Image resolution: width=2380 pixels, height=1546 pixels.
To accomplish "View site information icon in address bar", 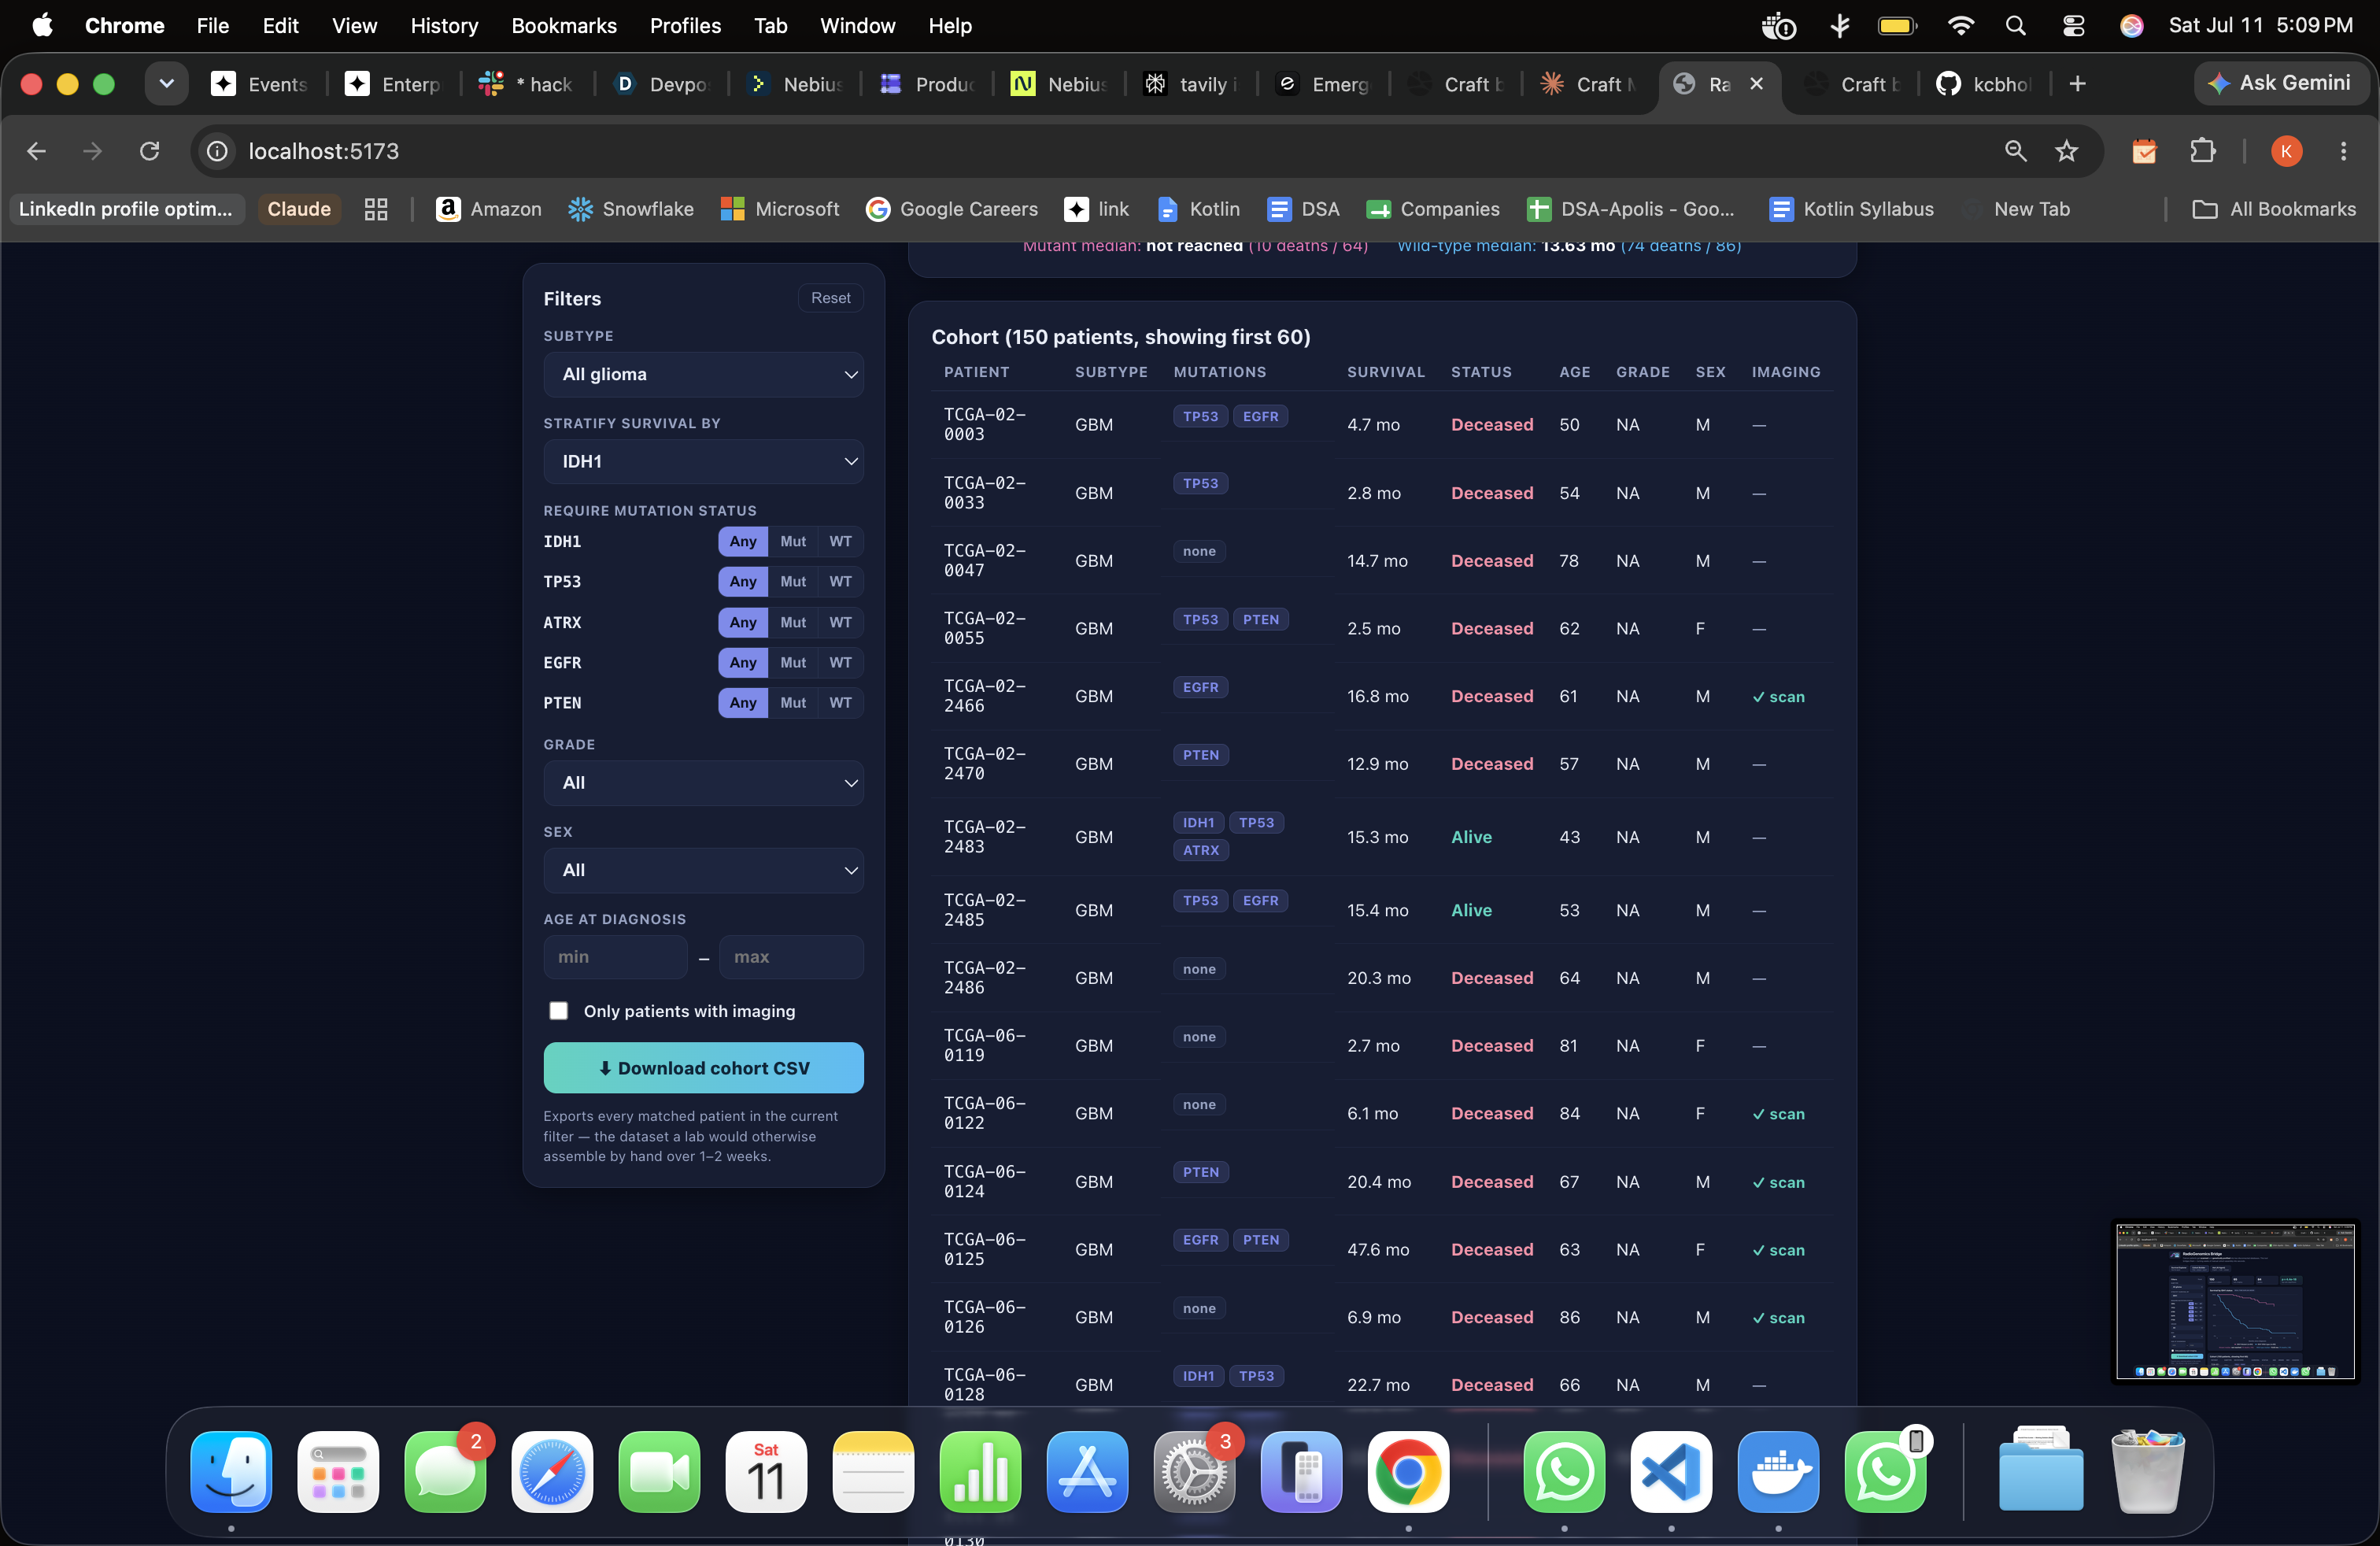I will (x=217, y=151).
